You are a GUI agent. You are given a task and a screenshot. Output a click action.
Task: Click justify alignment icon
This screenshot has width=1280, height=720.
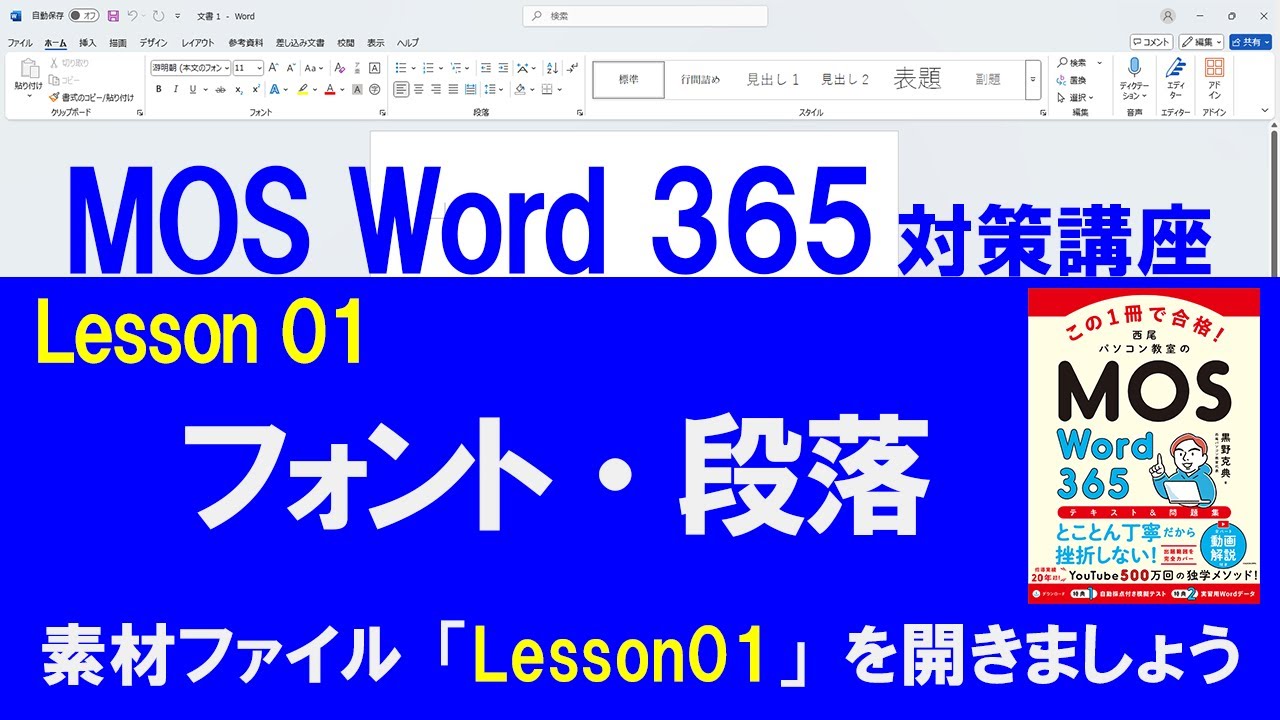(x=453, y=89)
